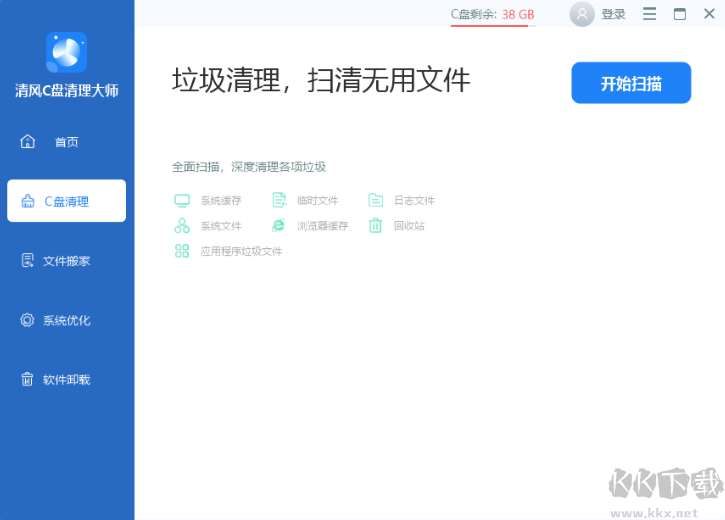Click the 系统缓存 monitor icon
This screenshot has width=725, height=520.
[x=182, y=201]
